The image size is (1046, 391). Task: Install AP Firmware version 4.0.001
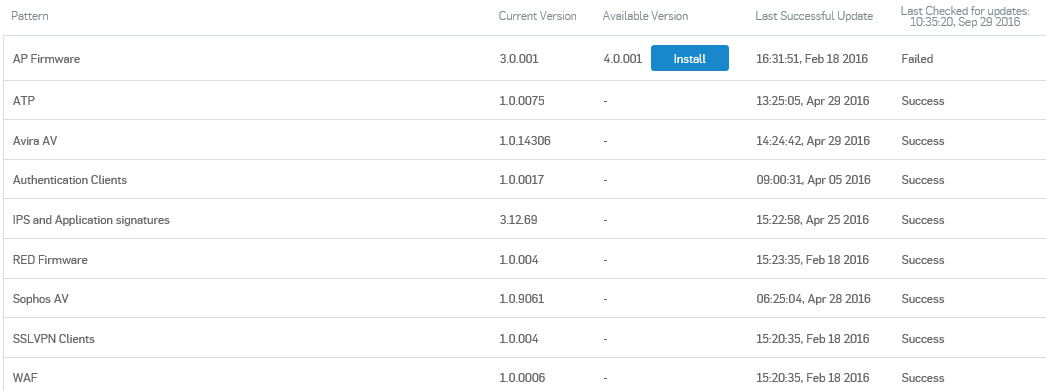click(x=689, y=58)
